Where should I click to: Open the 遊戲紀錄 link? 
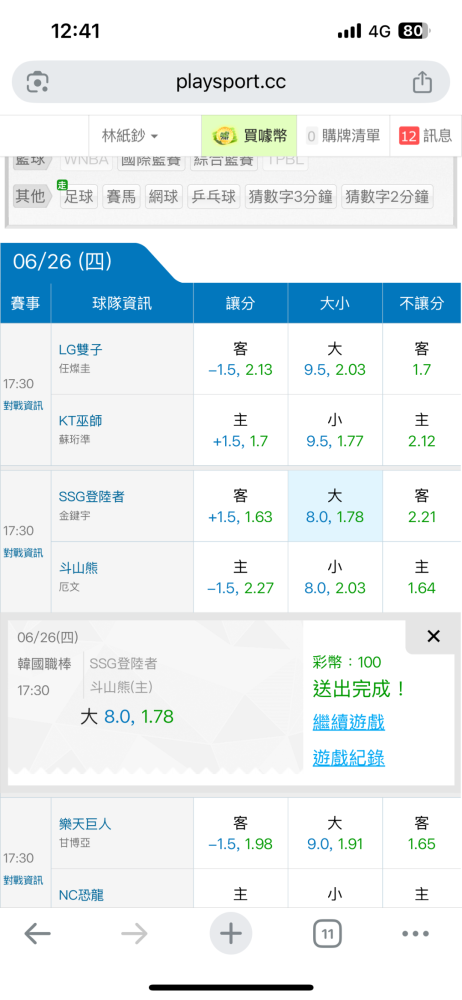(349, 758)
